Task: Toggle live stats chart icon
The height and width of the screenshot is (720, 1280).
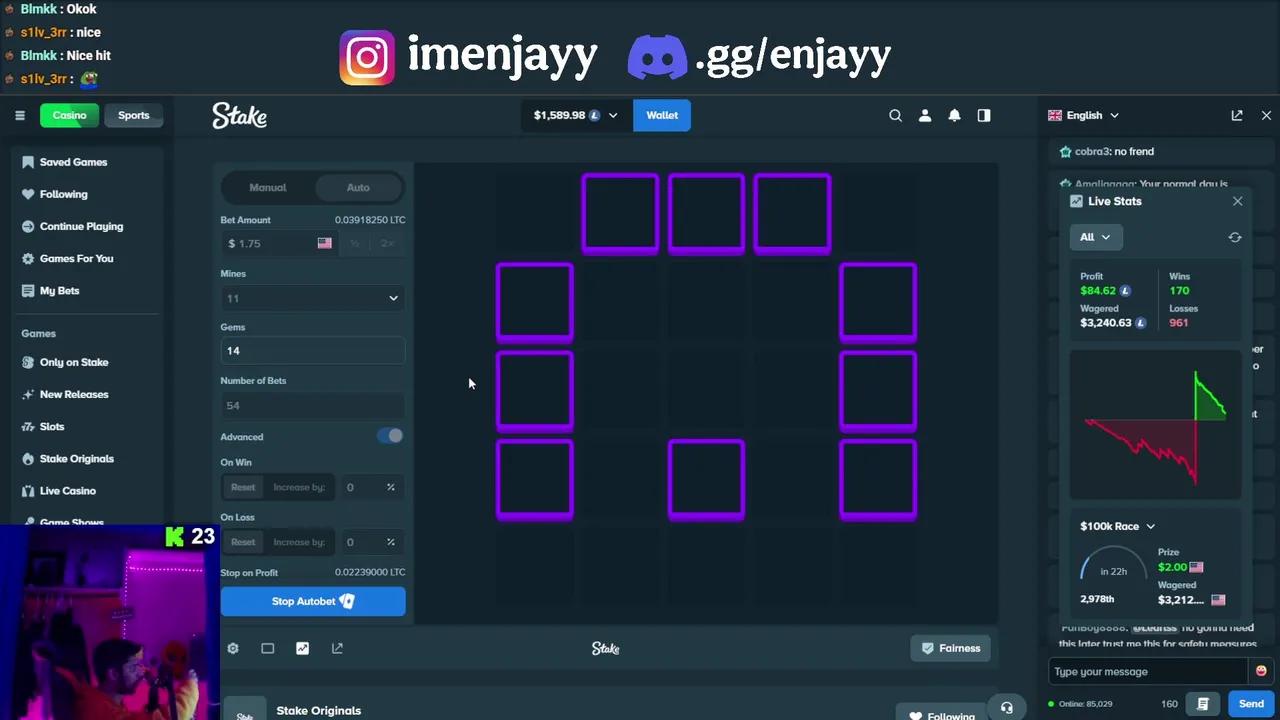Action: pos(302,648)
